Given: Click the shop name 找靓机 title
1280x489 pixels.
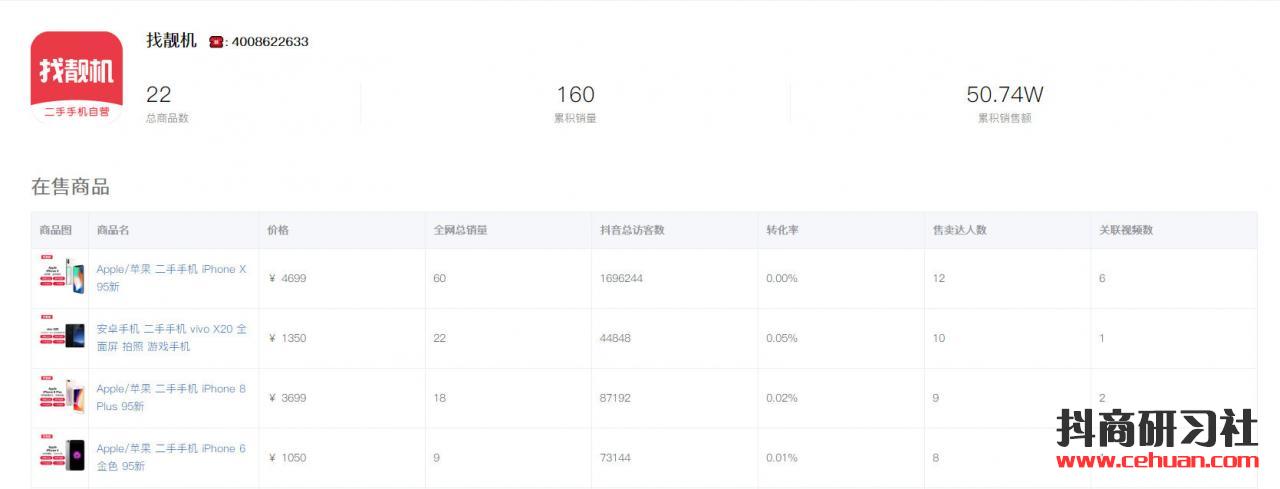Looking at the screenshot, I should pos(171,41).
